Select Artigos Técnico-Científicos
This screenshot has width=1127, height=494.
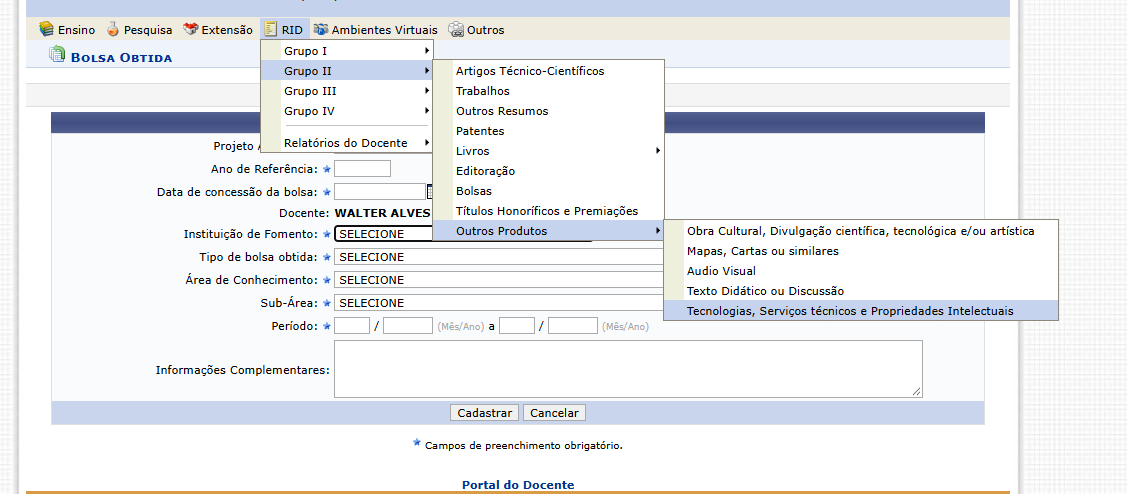click(x=548, y=71)
